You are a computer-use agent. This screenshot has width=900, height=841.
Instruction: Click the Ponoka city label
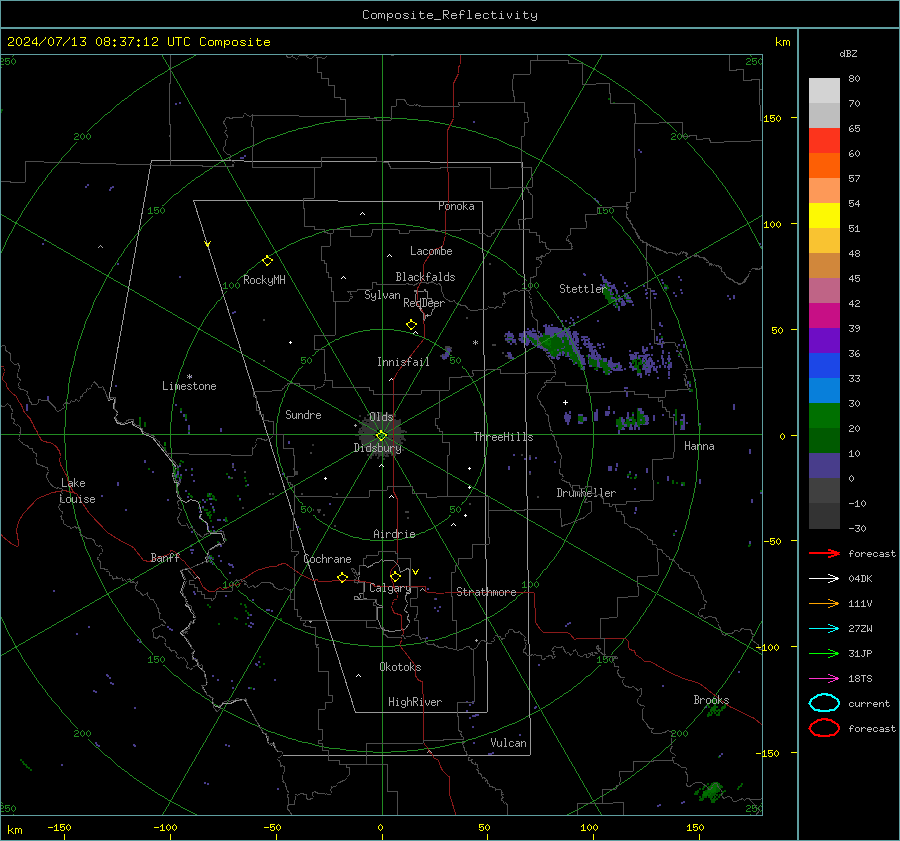456,206
